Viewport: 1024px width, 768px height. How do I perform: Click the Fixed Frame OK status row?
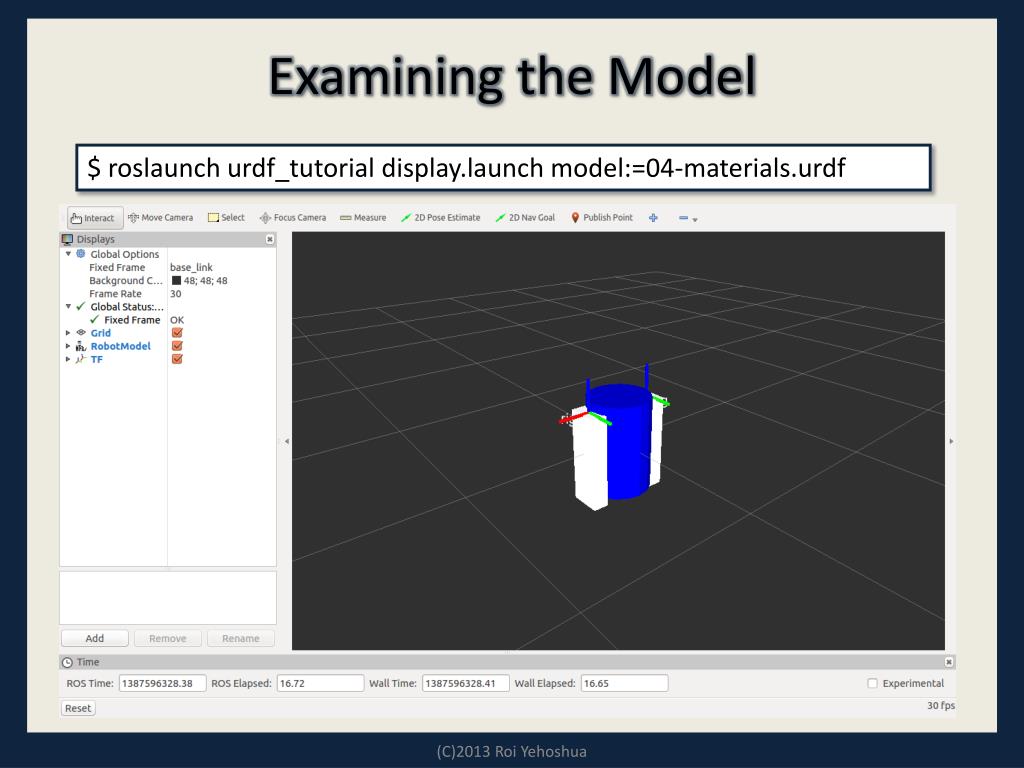(168, 320)
